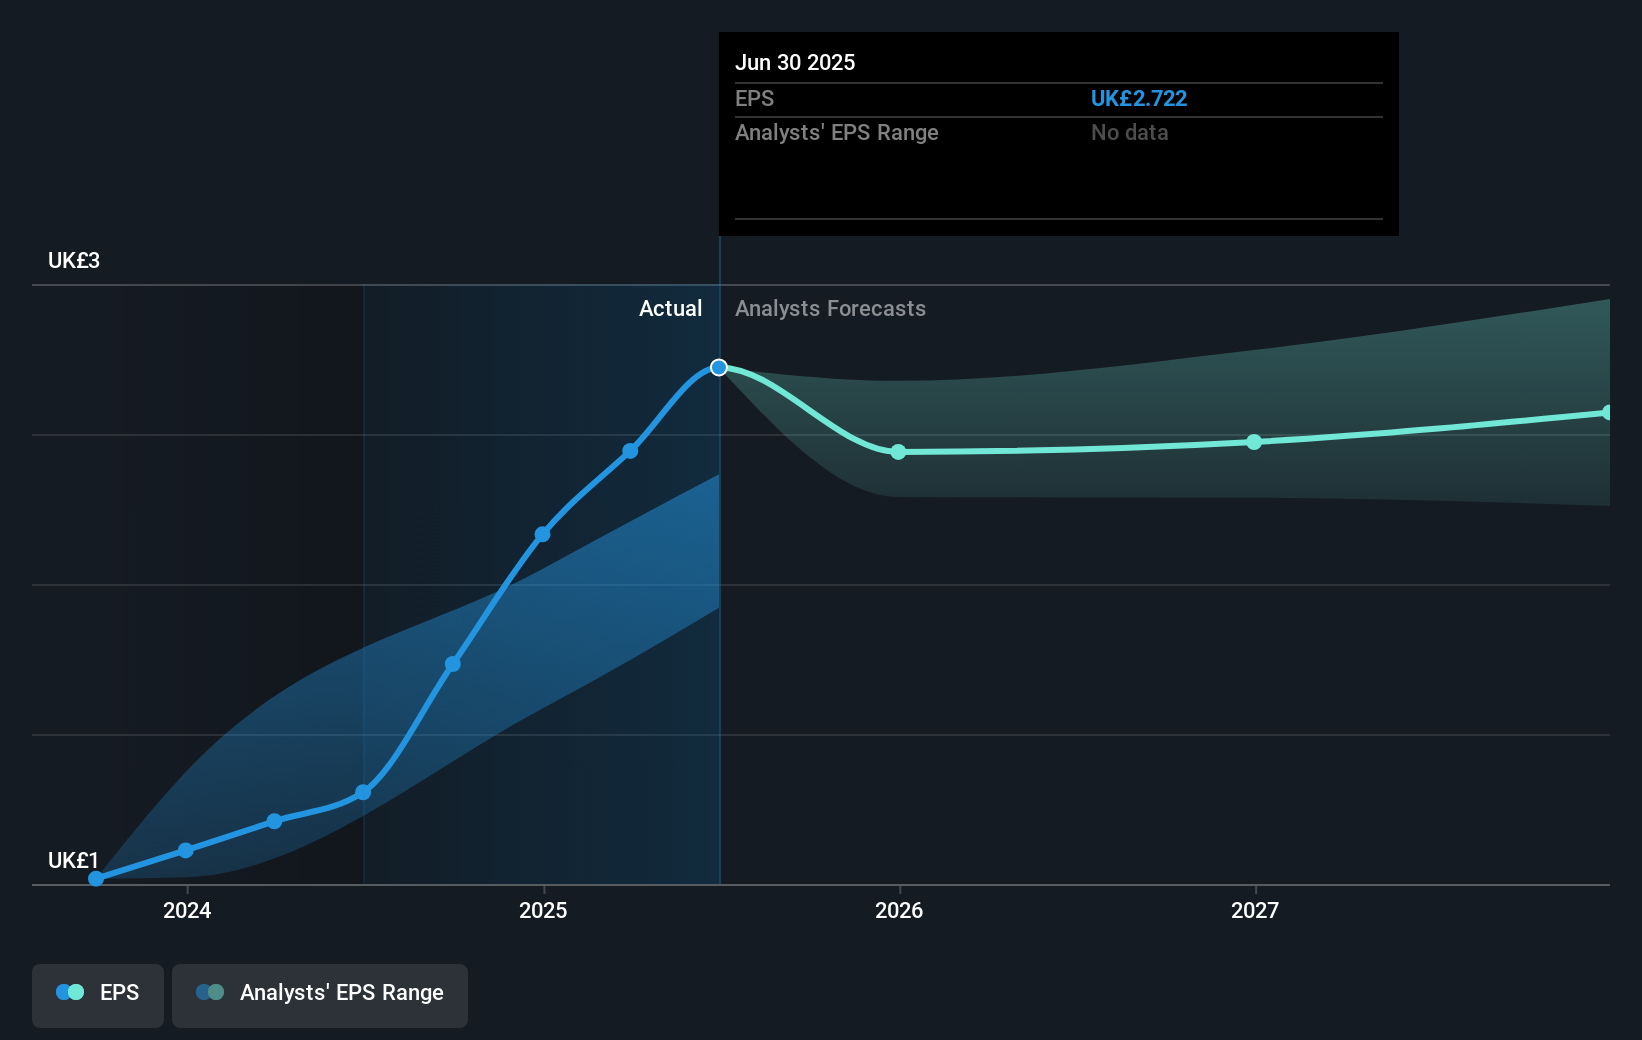This screenshot has height=1040, width=1642.
Task: Select the highlighted Jun 30 2025 data point
Action: pos(718,367)
